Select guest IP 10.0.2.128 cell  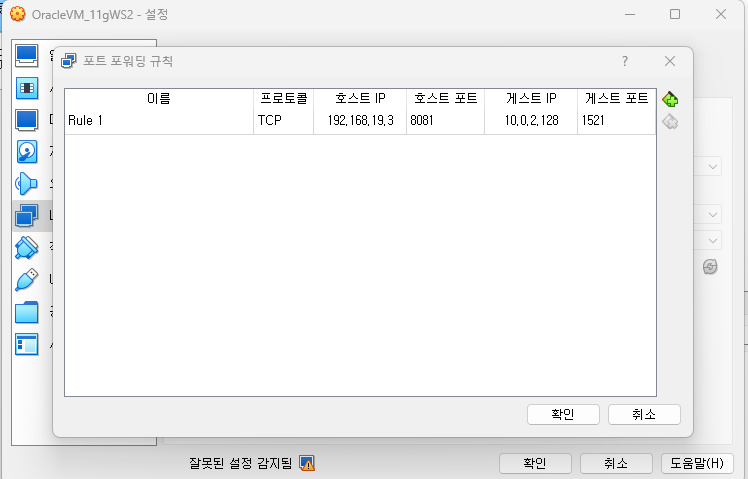pyautogui.click(x=531, y=120)
